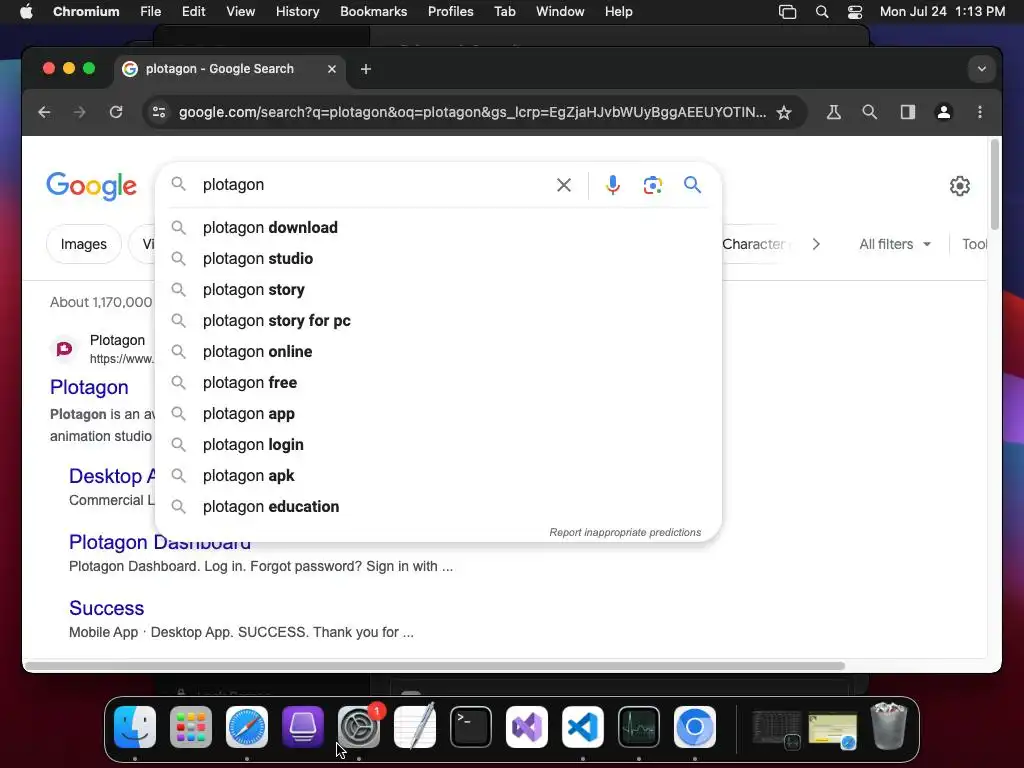Choose suggestion plotagon download
The height and width of the screenshot is (768, 1024).
(438, 227)
